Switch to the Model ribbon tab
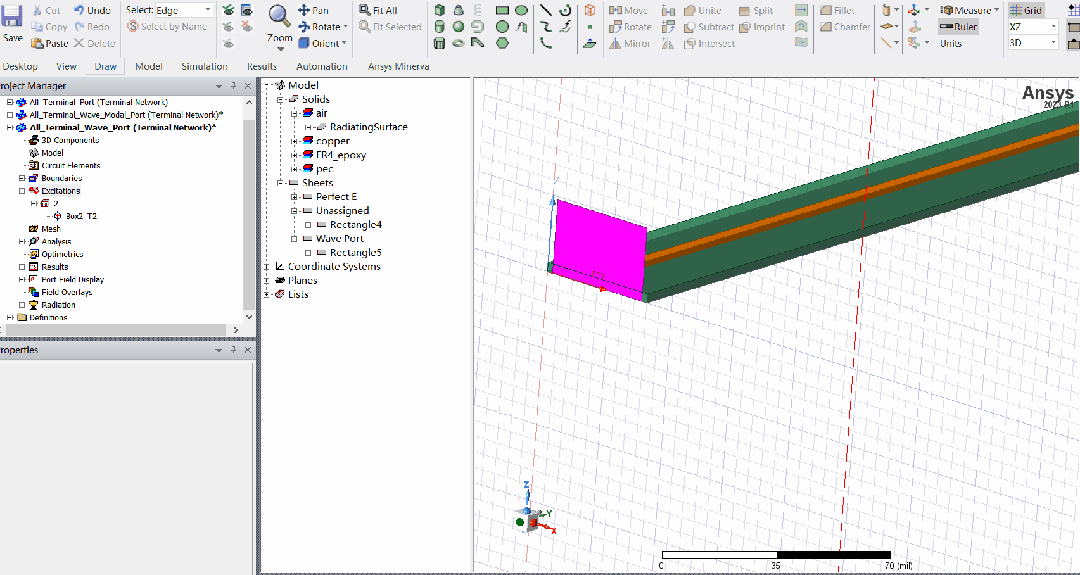The image size is (1080, 575). tap(149, 67)
